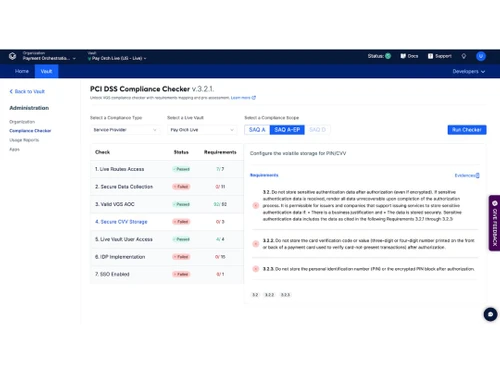Select the Live Vault User Access check
Screen dimensions: 500x375
[x=167, y=239]
